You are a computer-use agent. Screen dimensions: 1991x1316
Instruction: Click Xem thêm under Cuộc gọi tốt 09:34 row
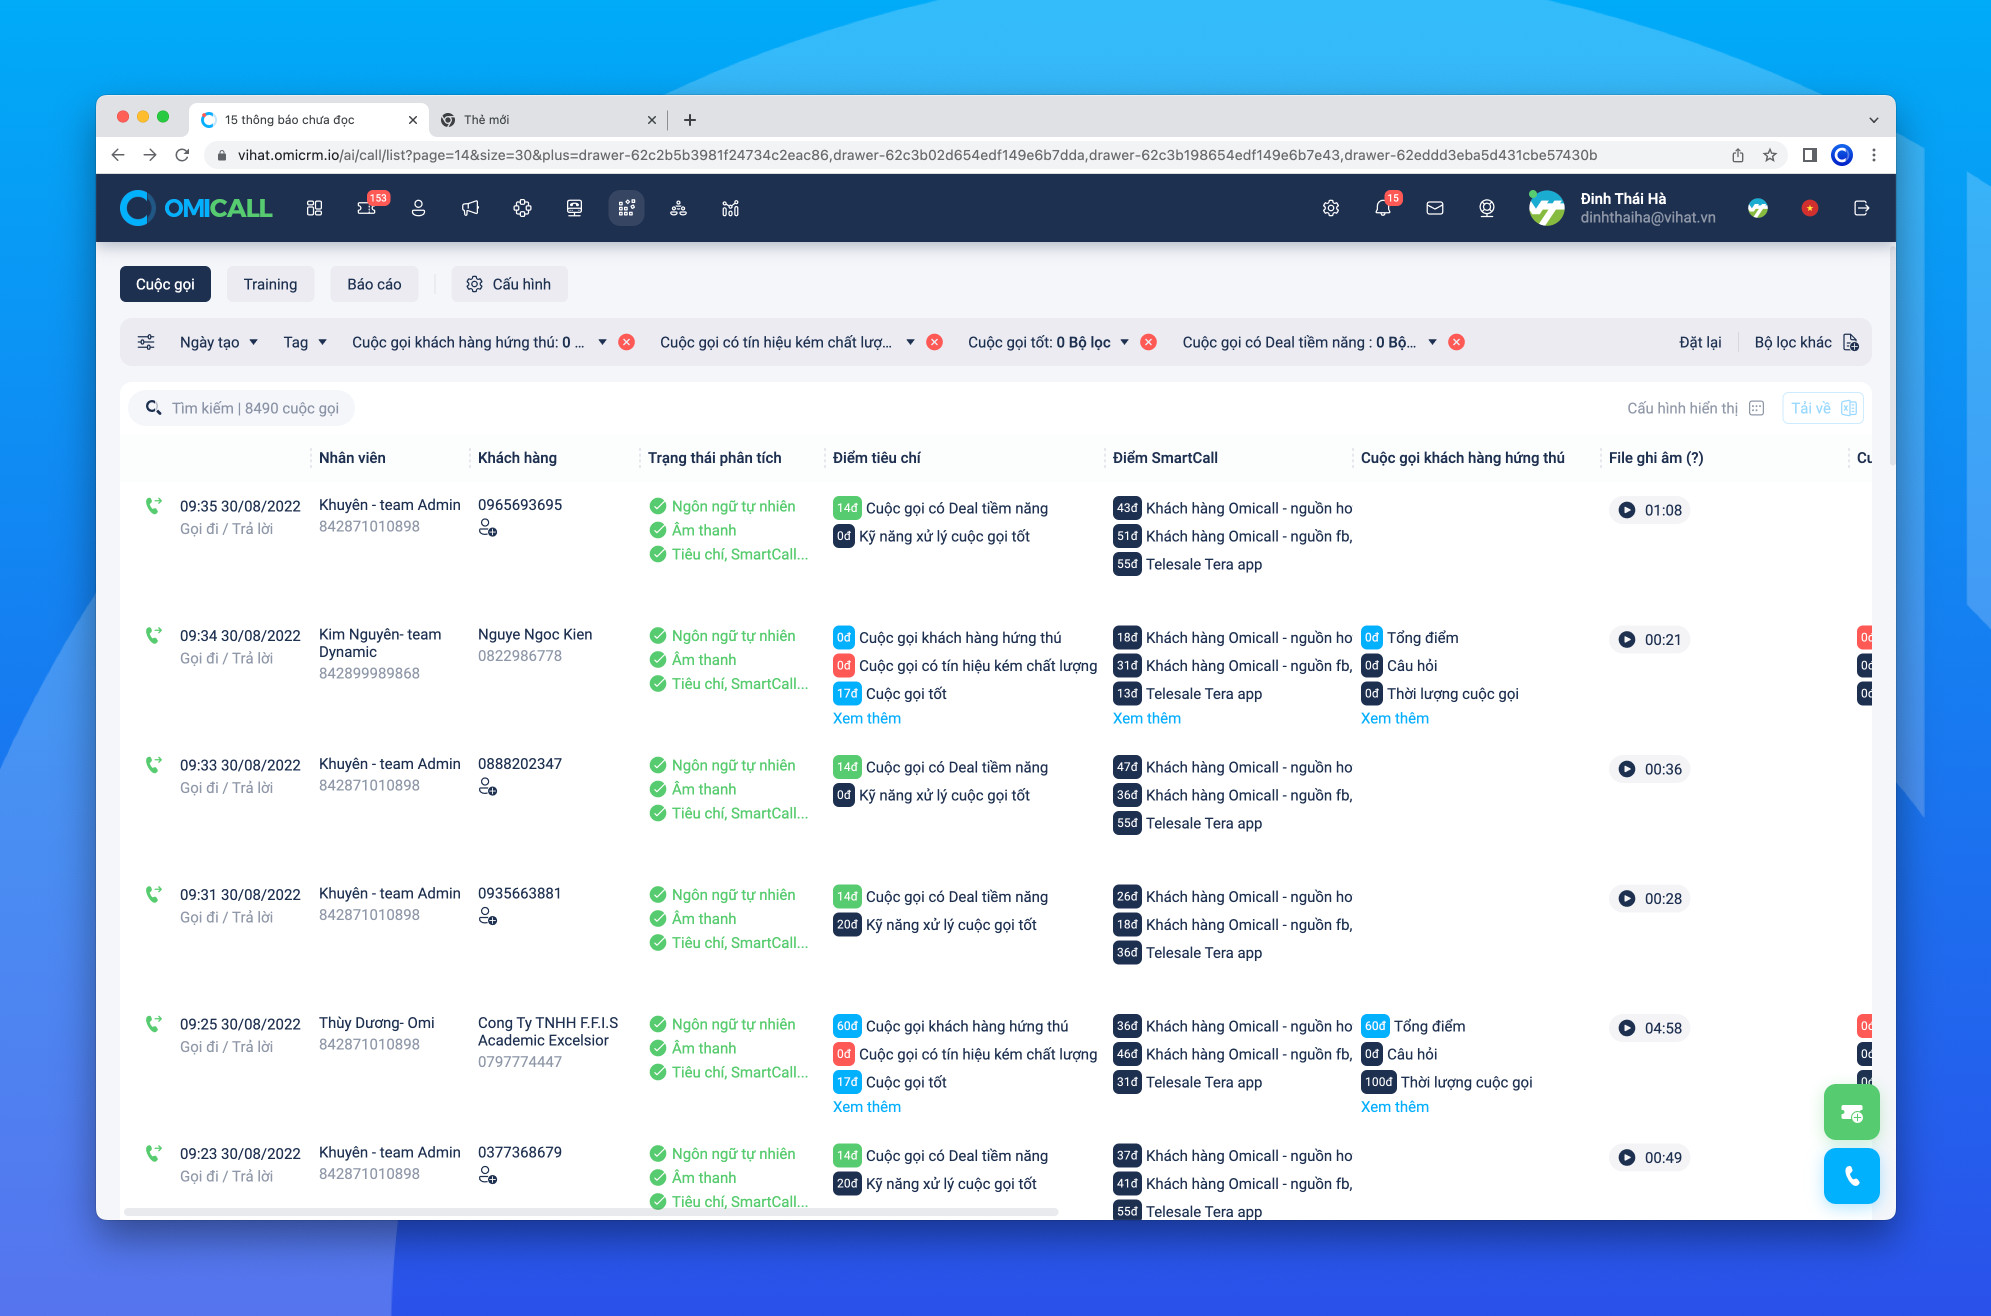click(867, 718)
